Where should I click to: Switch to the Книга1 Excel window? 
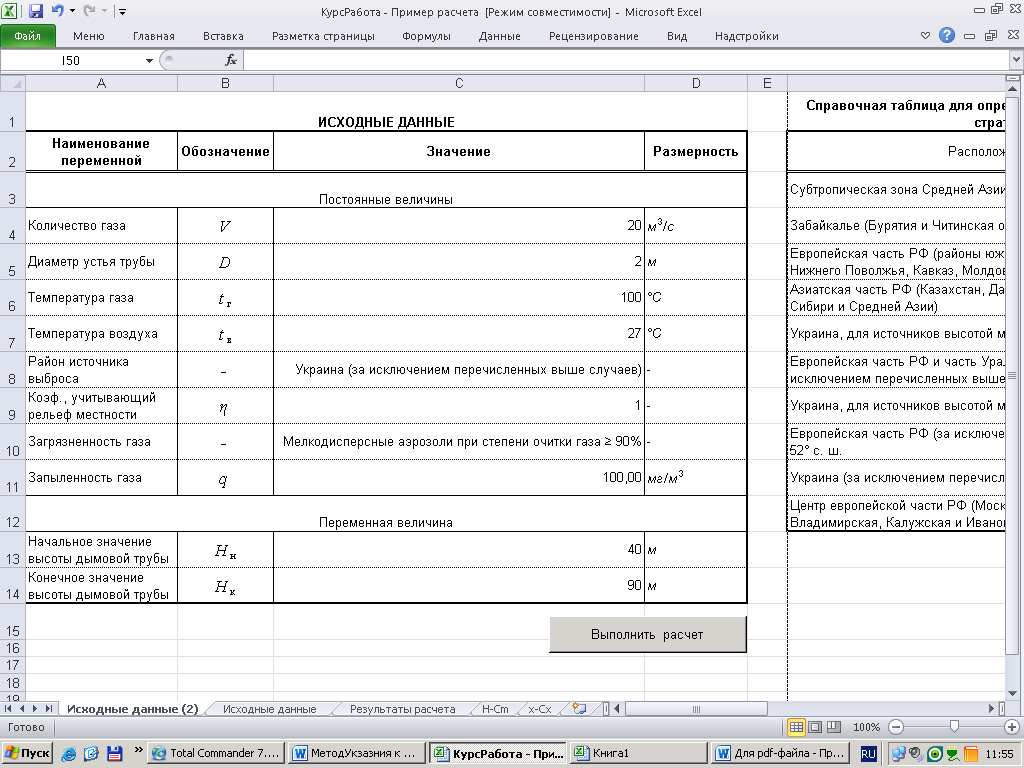pyautogui.click(x=639, y=753)
